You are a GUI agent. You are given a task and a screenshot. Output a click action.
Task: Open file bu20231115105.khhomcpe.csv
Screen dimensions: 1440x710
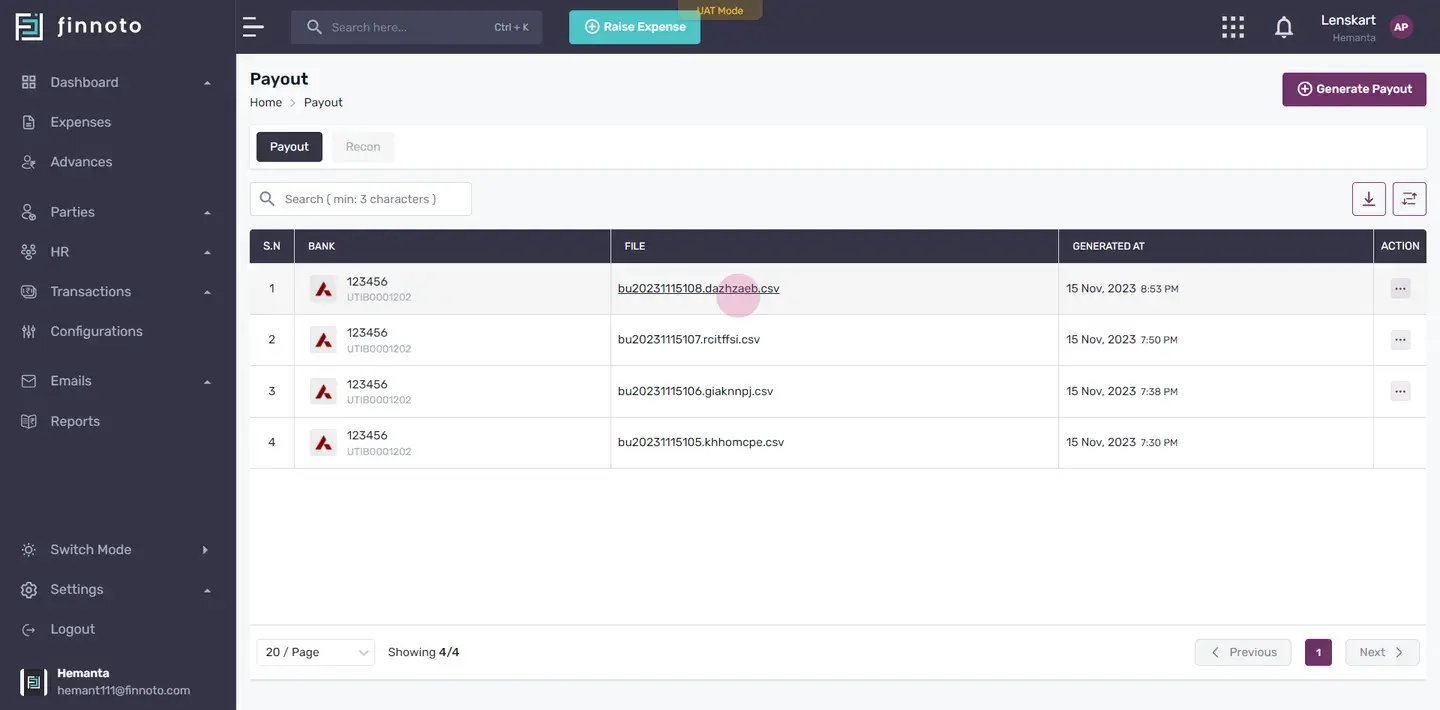[x=701, y=442]
